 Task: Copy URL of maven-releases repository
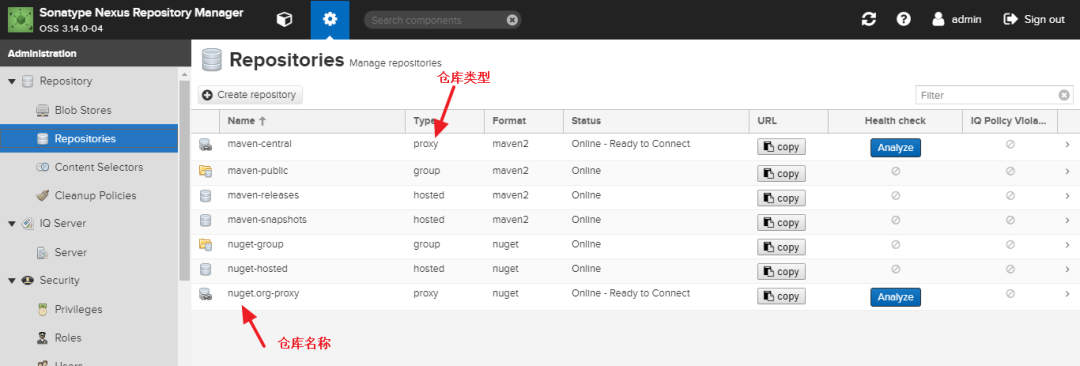781,199
